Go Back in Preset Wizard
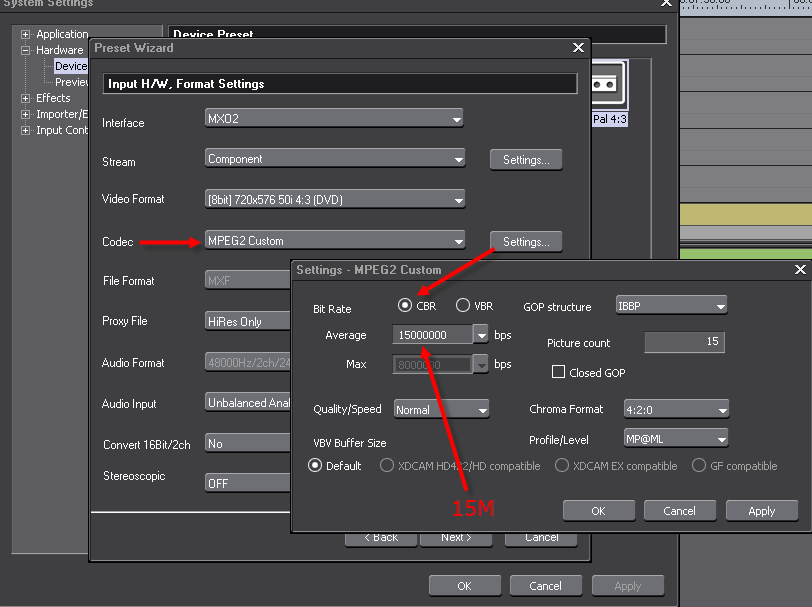This screenshot has width=812, height=607. click(x=381, y=539)
